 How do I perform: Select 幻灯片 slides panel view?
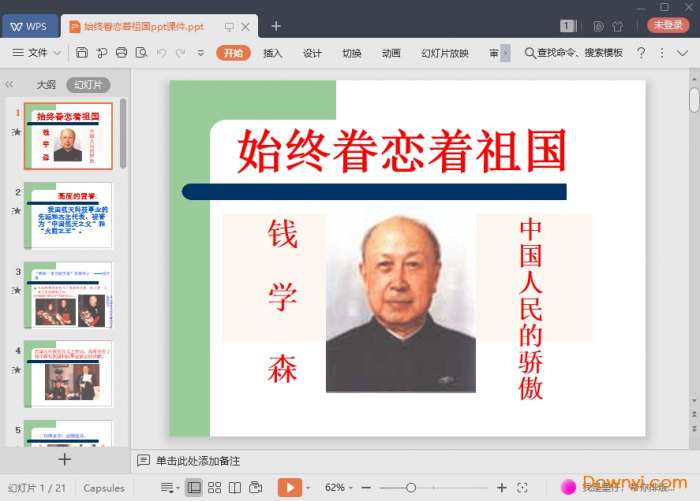tap(88, 85)
